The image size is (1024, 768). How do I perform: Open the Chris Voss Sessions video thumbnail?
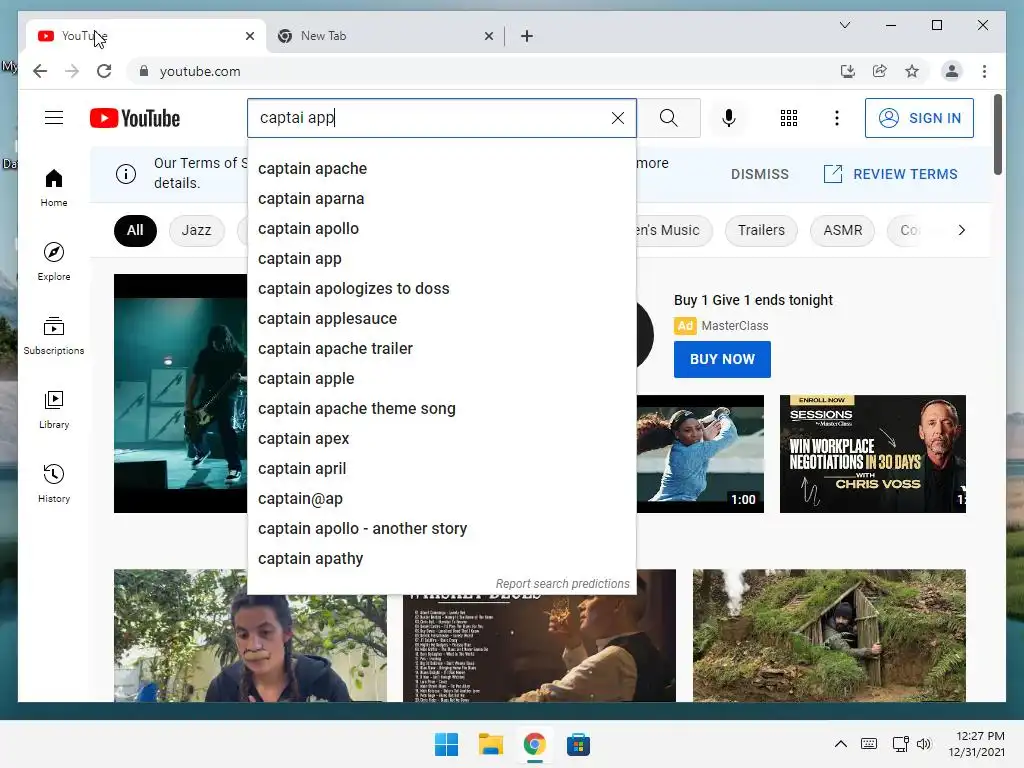point(872,454)
